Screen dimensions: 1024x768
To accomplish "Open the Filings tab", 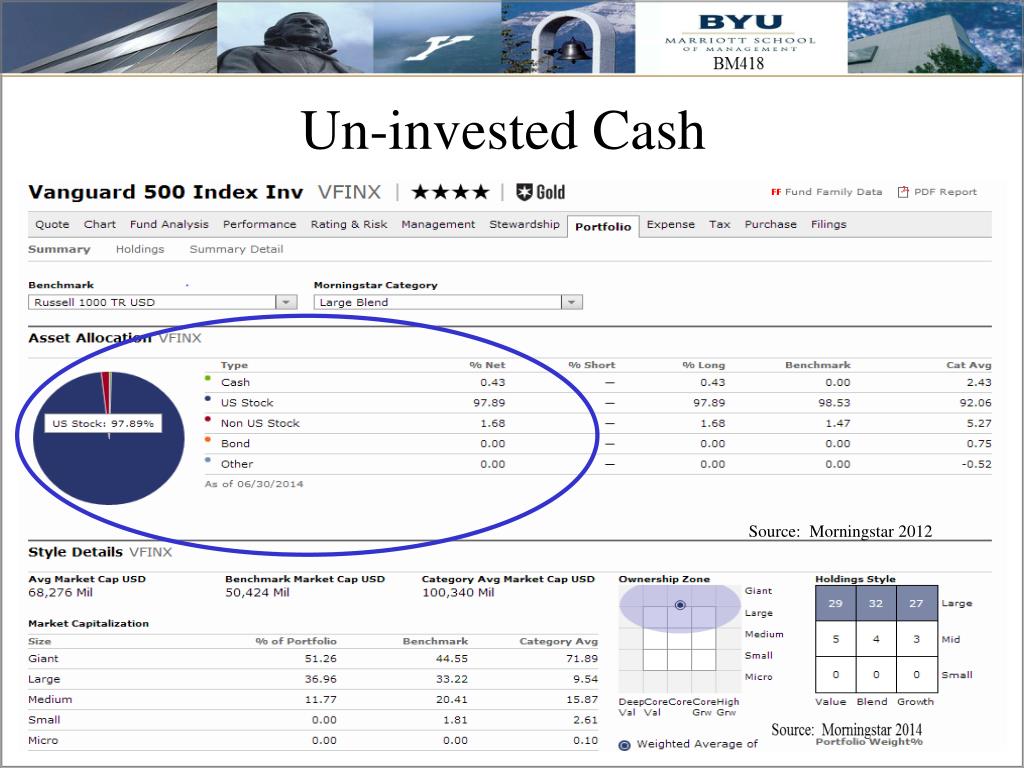I will pos(829,224).
